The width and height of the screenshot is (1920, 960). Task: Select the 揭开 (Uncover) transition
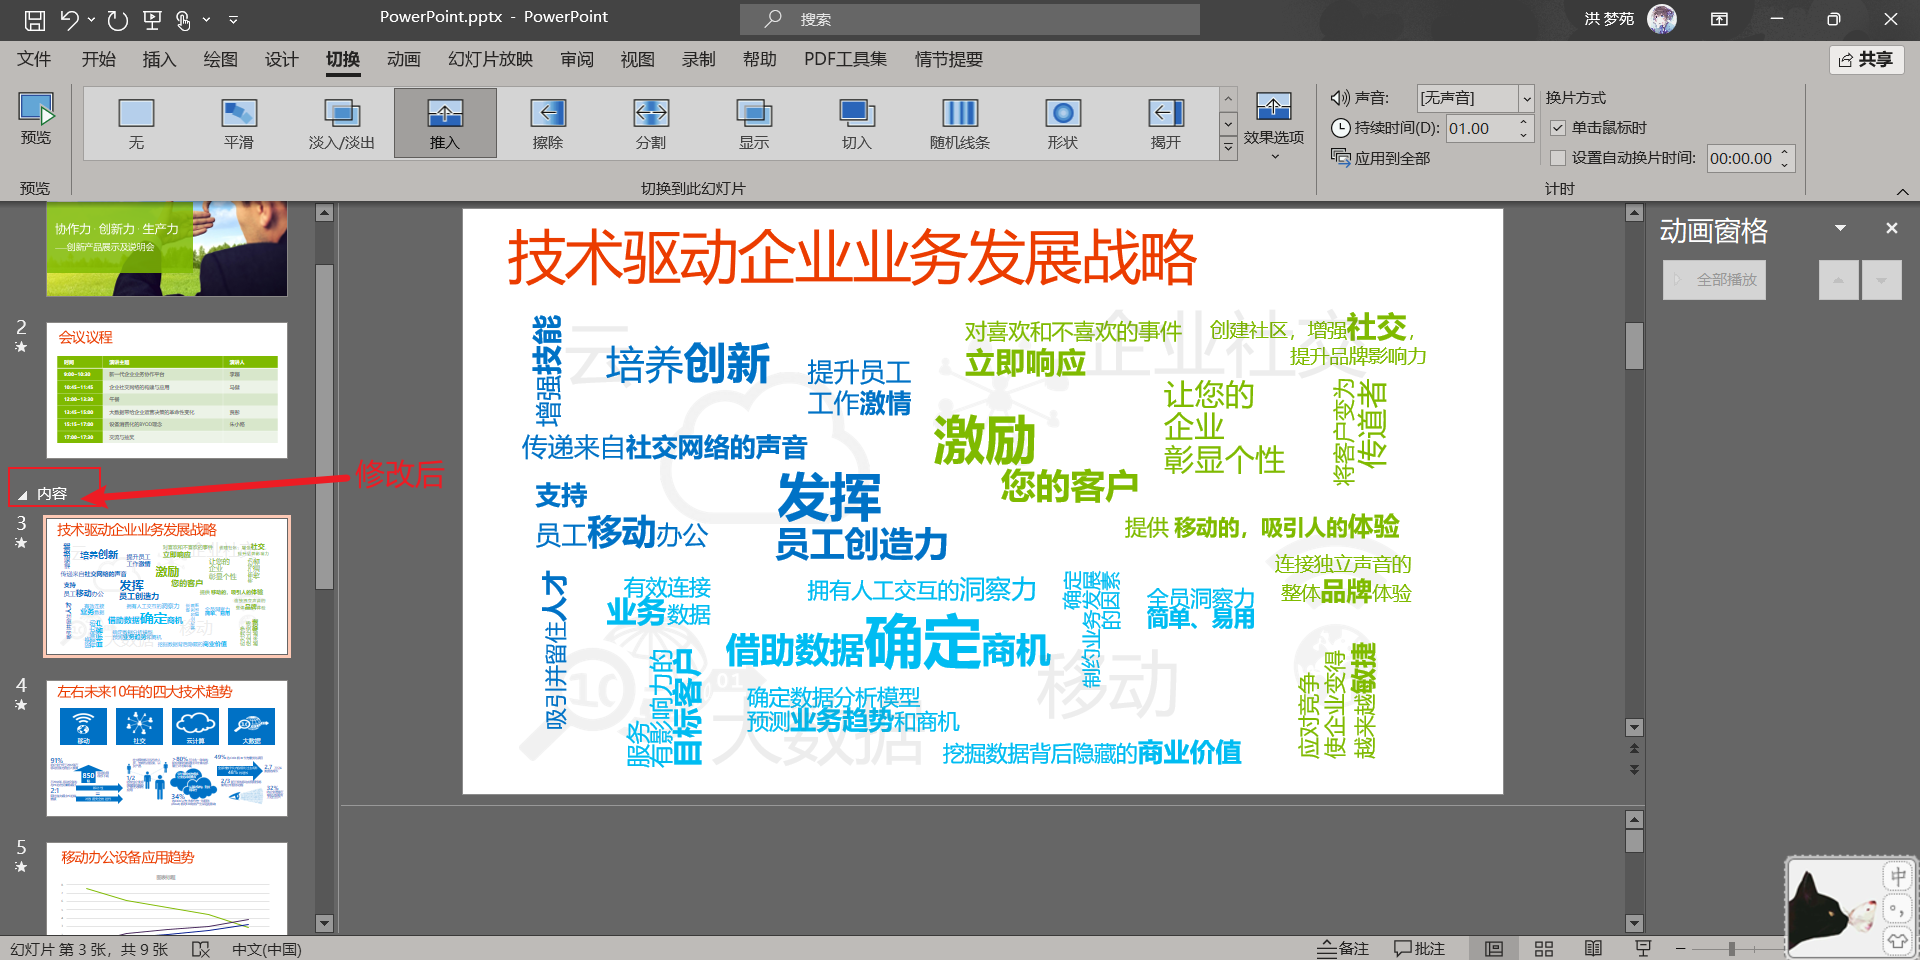point(1166,123)
